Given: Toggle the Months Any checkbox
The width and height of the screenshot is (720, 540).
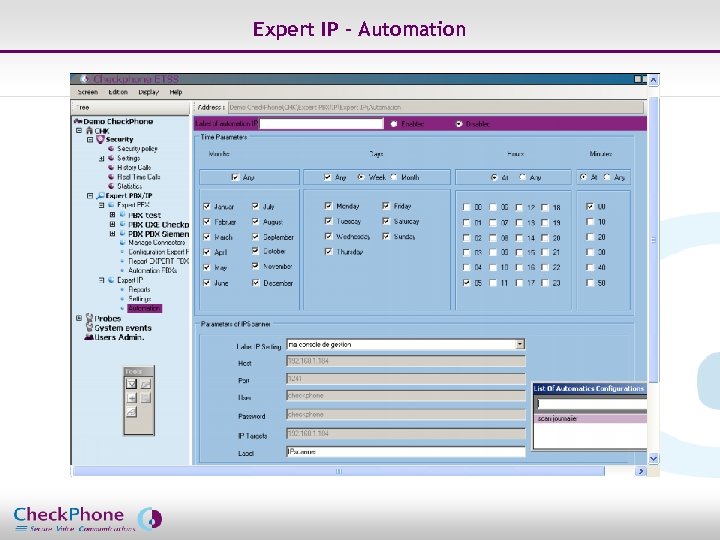Looking at the screenshot, I should point(236,177).
